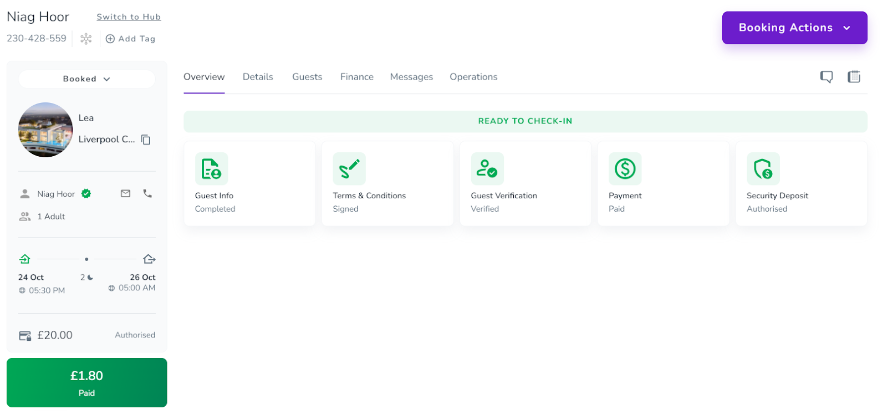
Task: Click the Add Tag button
Action: click(x=130, y=39)
